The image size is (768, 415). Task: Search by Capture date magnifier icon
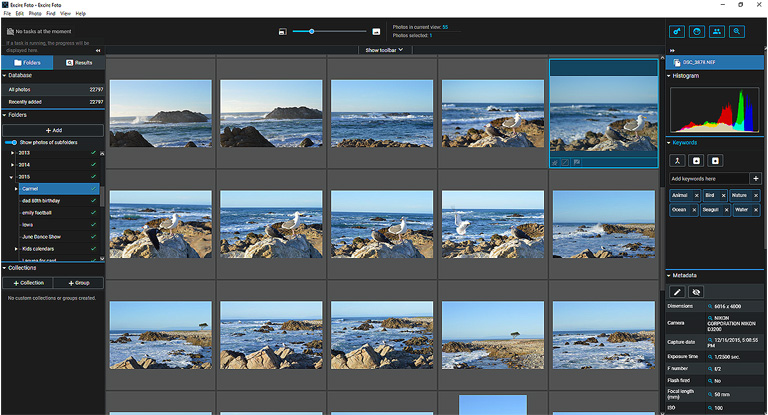click(x=710, y=340)
